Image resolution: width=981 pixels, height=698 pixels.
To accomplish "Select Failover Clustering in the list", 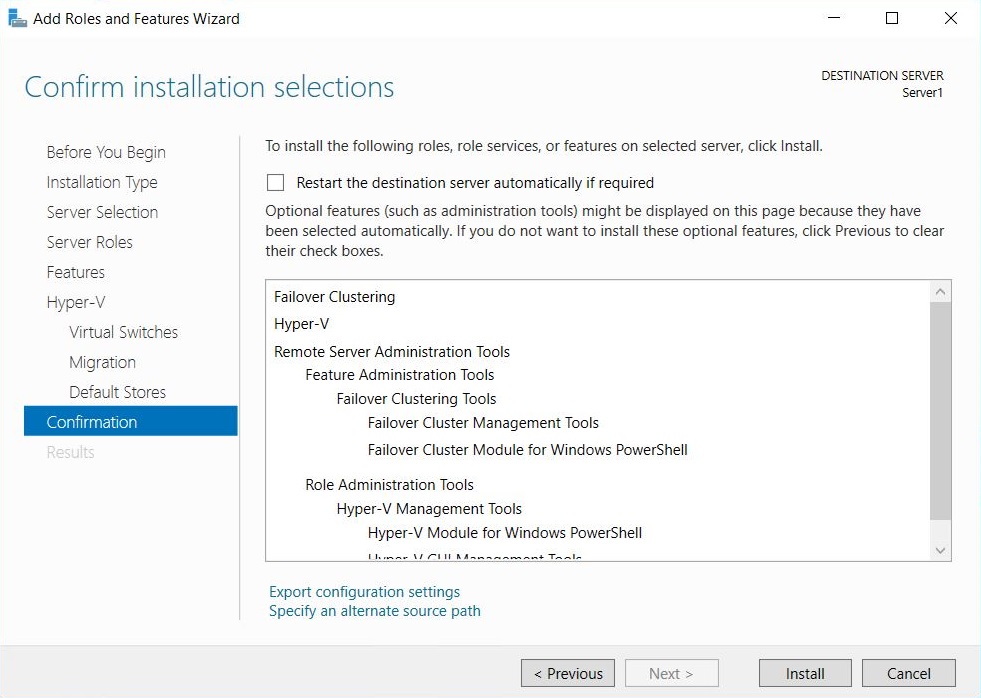I will 335,296.
